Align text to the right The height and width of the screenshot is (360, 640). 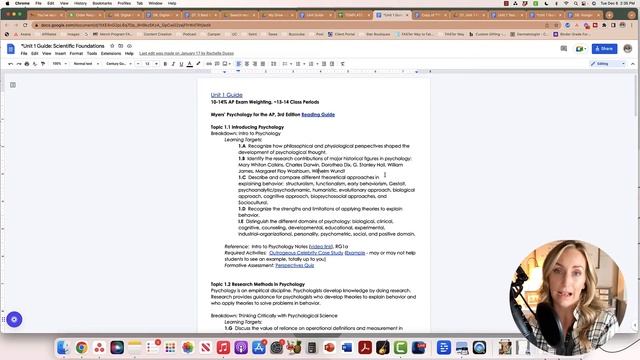click(x=255, y=64)
